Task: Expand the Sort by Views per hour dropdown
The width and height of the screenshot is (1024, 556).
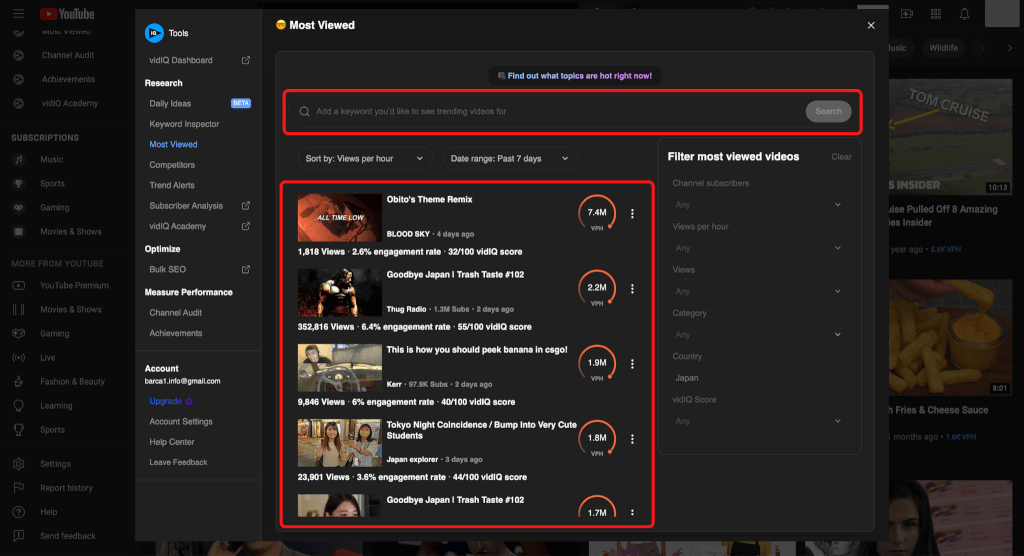Action: (x=366, y=158)
